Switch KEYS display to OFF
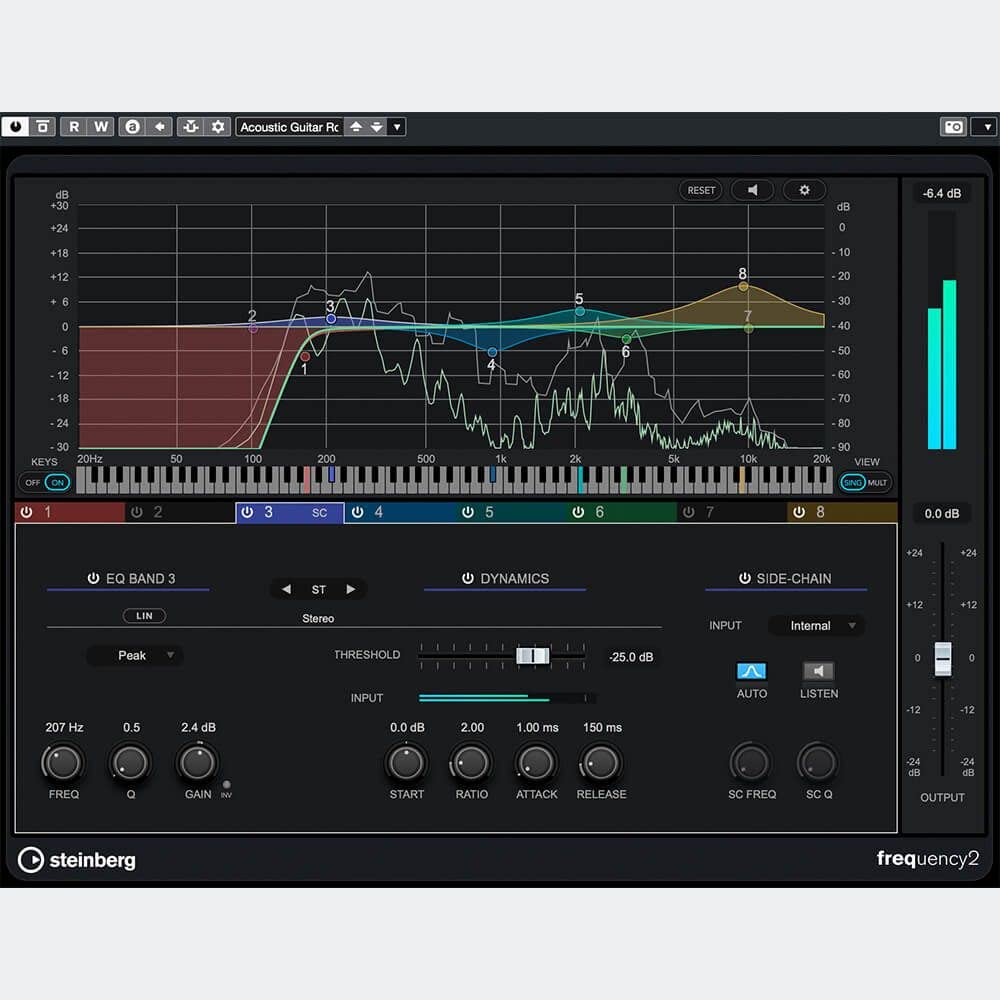Screen dimensions: 1000x1000 33,483
